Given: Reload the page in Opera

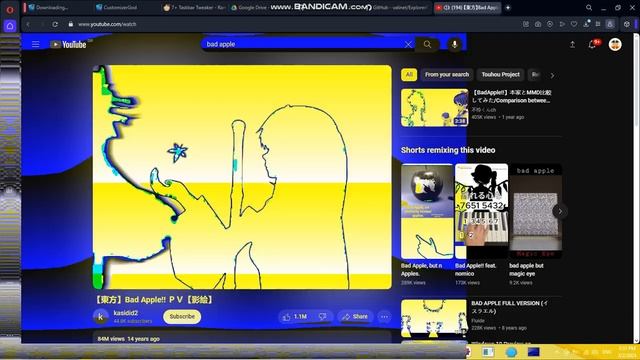Looking at the screenshot, I should [55, 24].
